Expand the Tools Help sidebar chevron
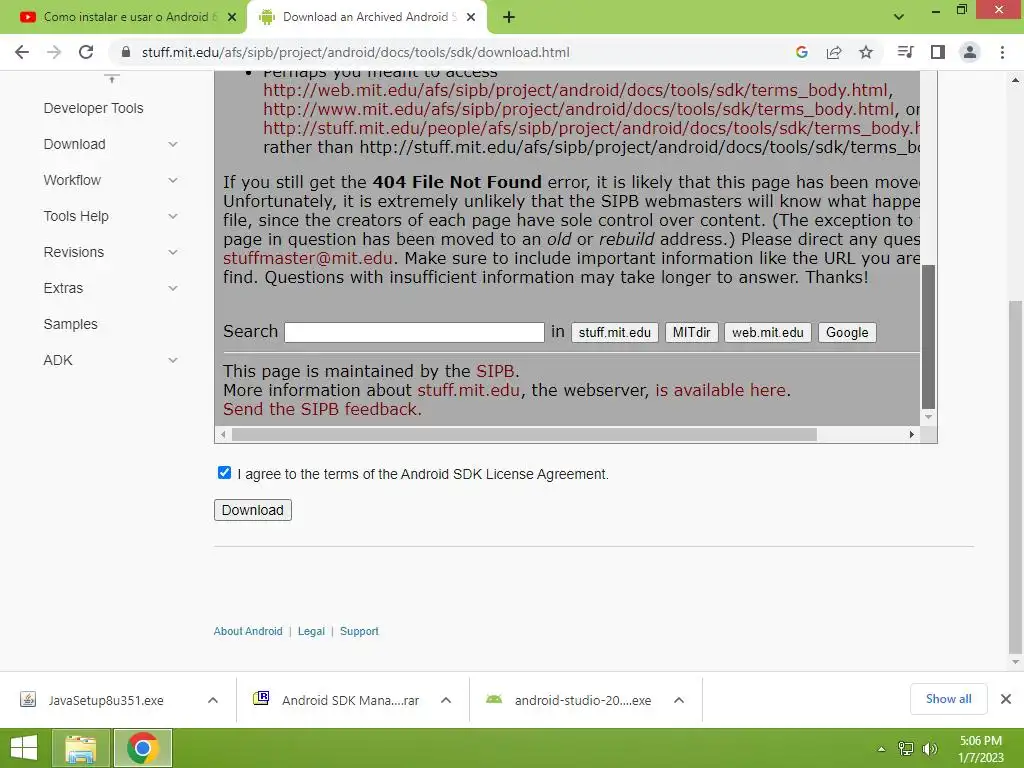The height and width of the screenshot is (768, 1024). [172, 216]
